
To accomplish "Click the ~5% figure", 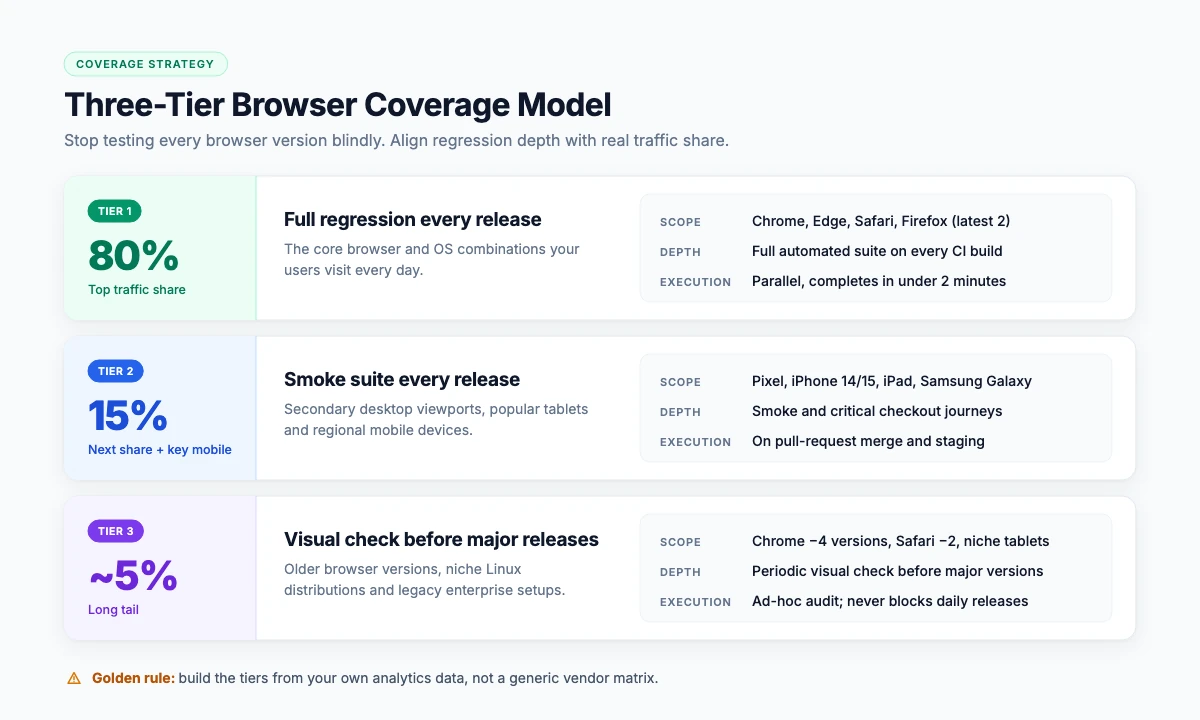I will (x=133, y=576).
